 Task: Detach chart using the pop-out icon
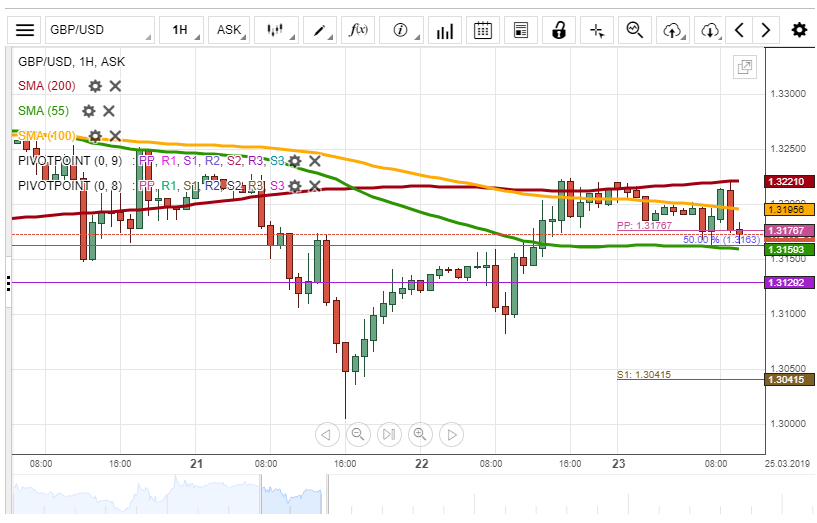pos(744,68)
